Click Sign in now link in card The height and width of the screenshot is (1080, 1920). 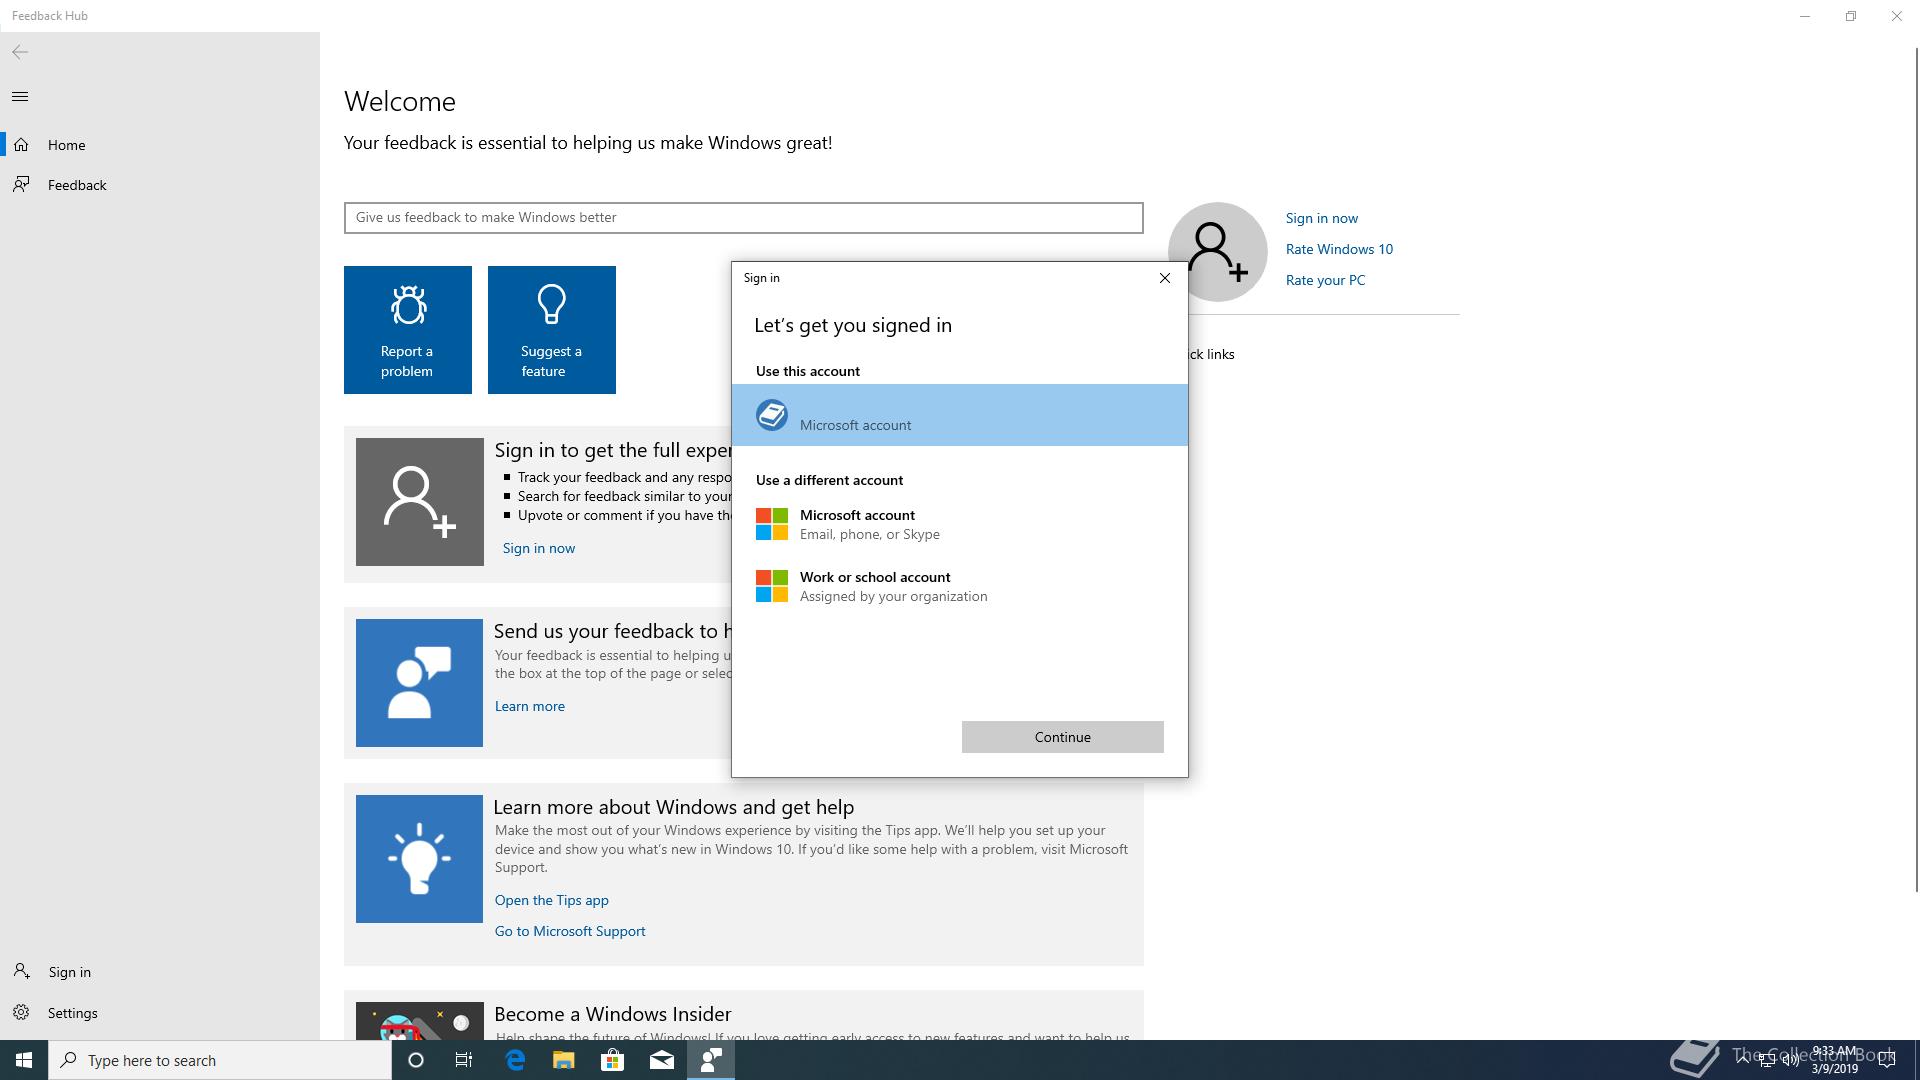point(538,548)
